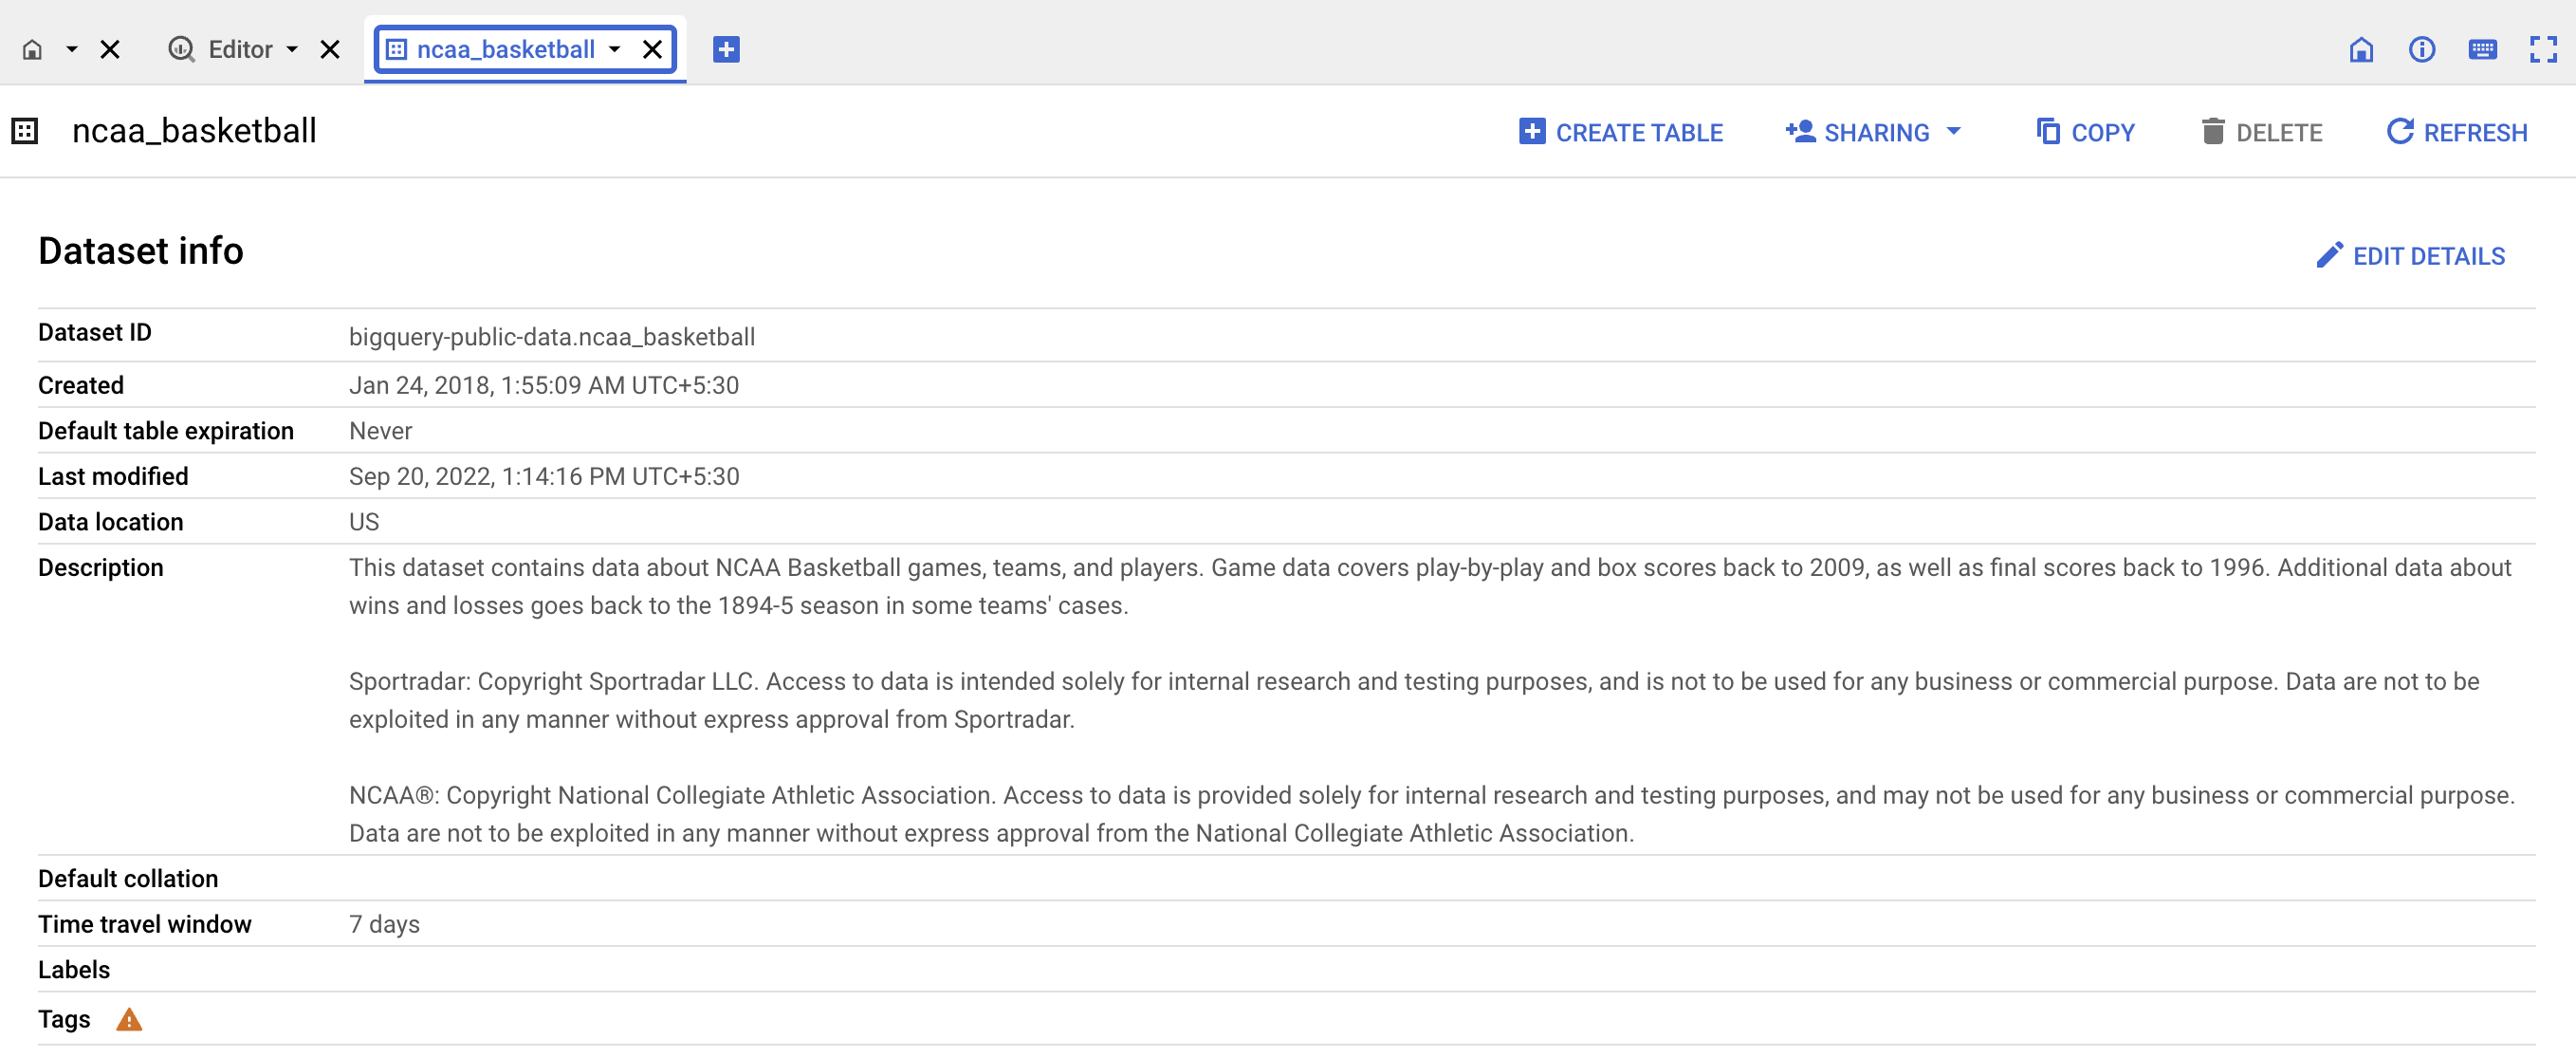Expand the home tab dropdown arrow
2576x1057 pixels.
click(72, 49)
